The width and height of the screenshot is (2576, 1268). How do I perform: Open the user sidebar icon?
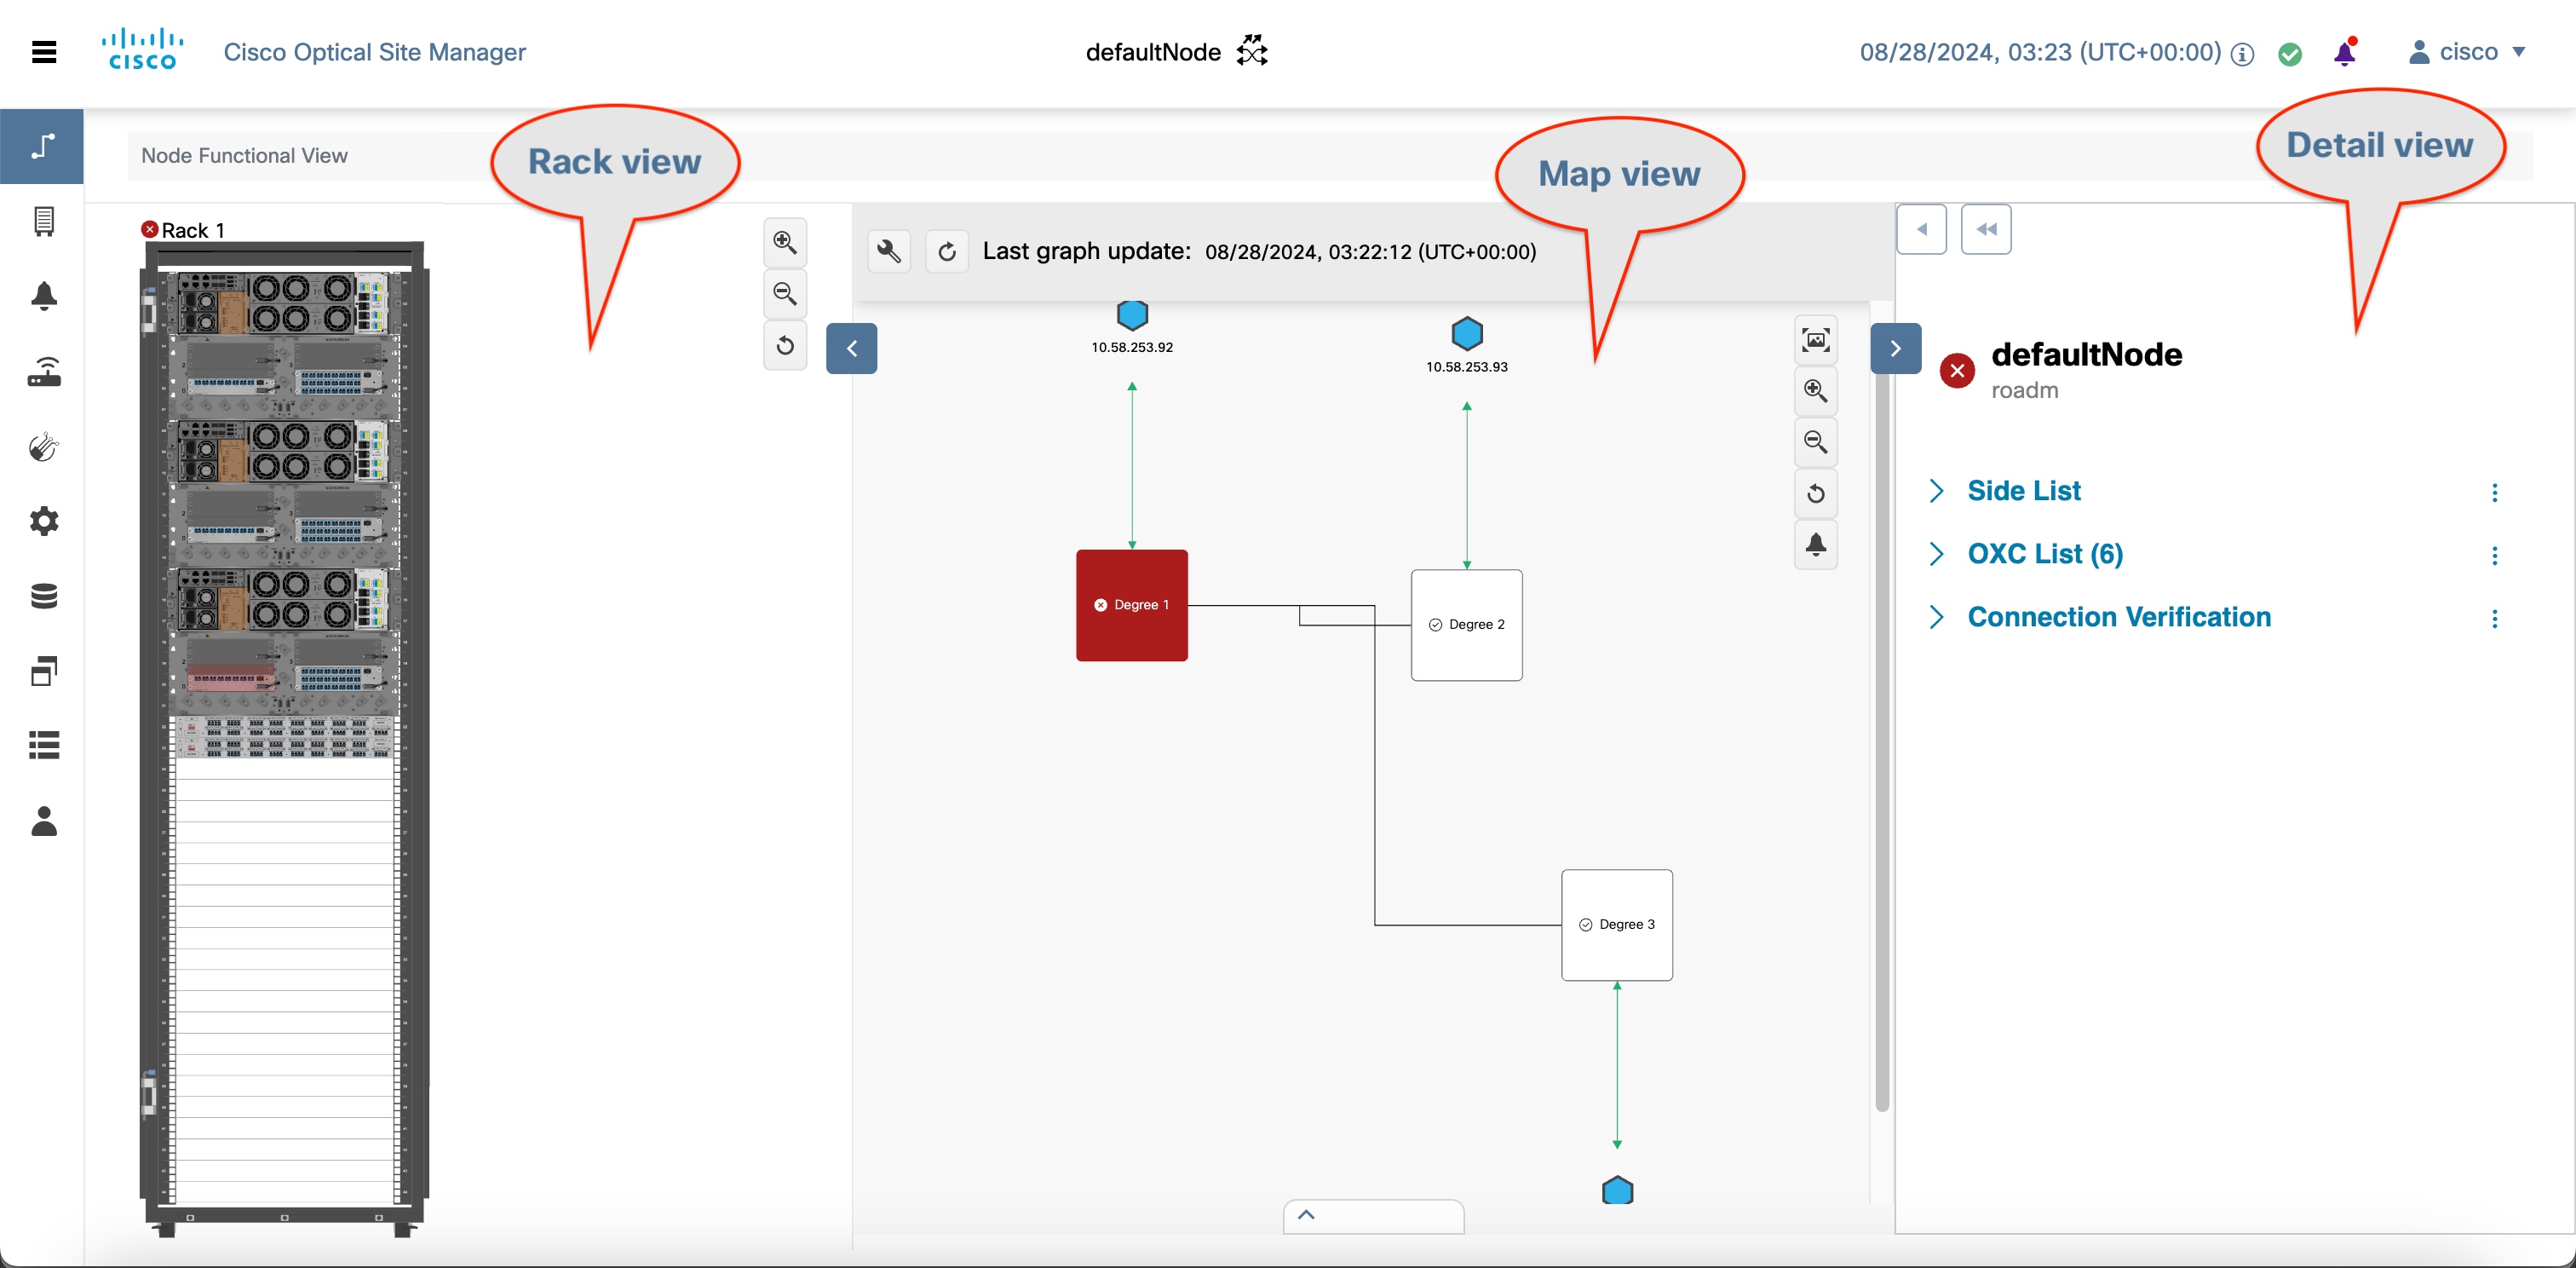click(44, 821)
